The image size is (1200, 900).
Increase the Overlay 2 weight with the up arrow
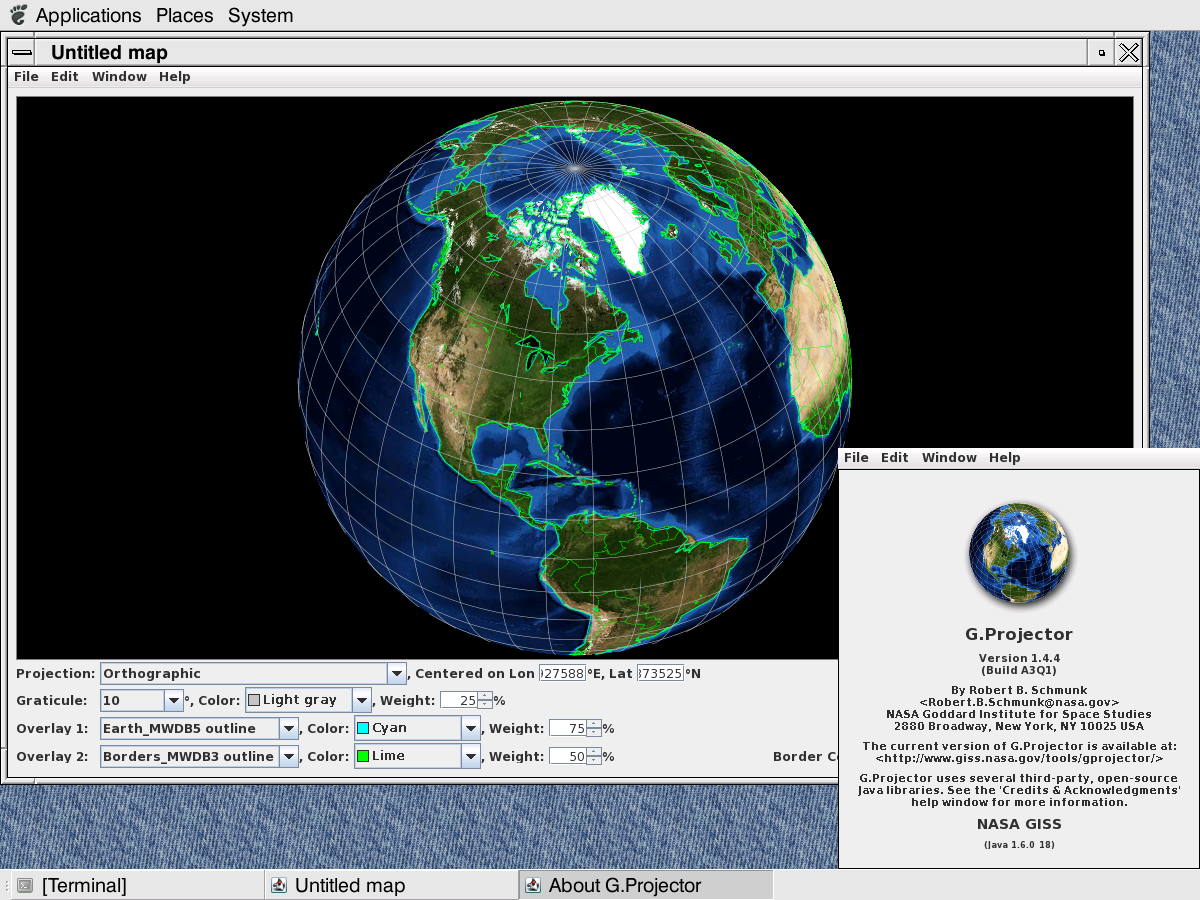coord(594,752)
